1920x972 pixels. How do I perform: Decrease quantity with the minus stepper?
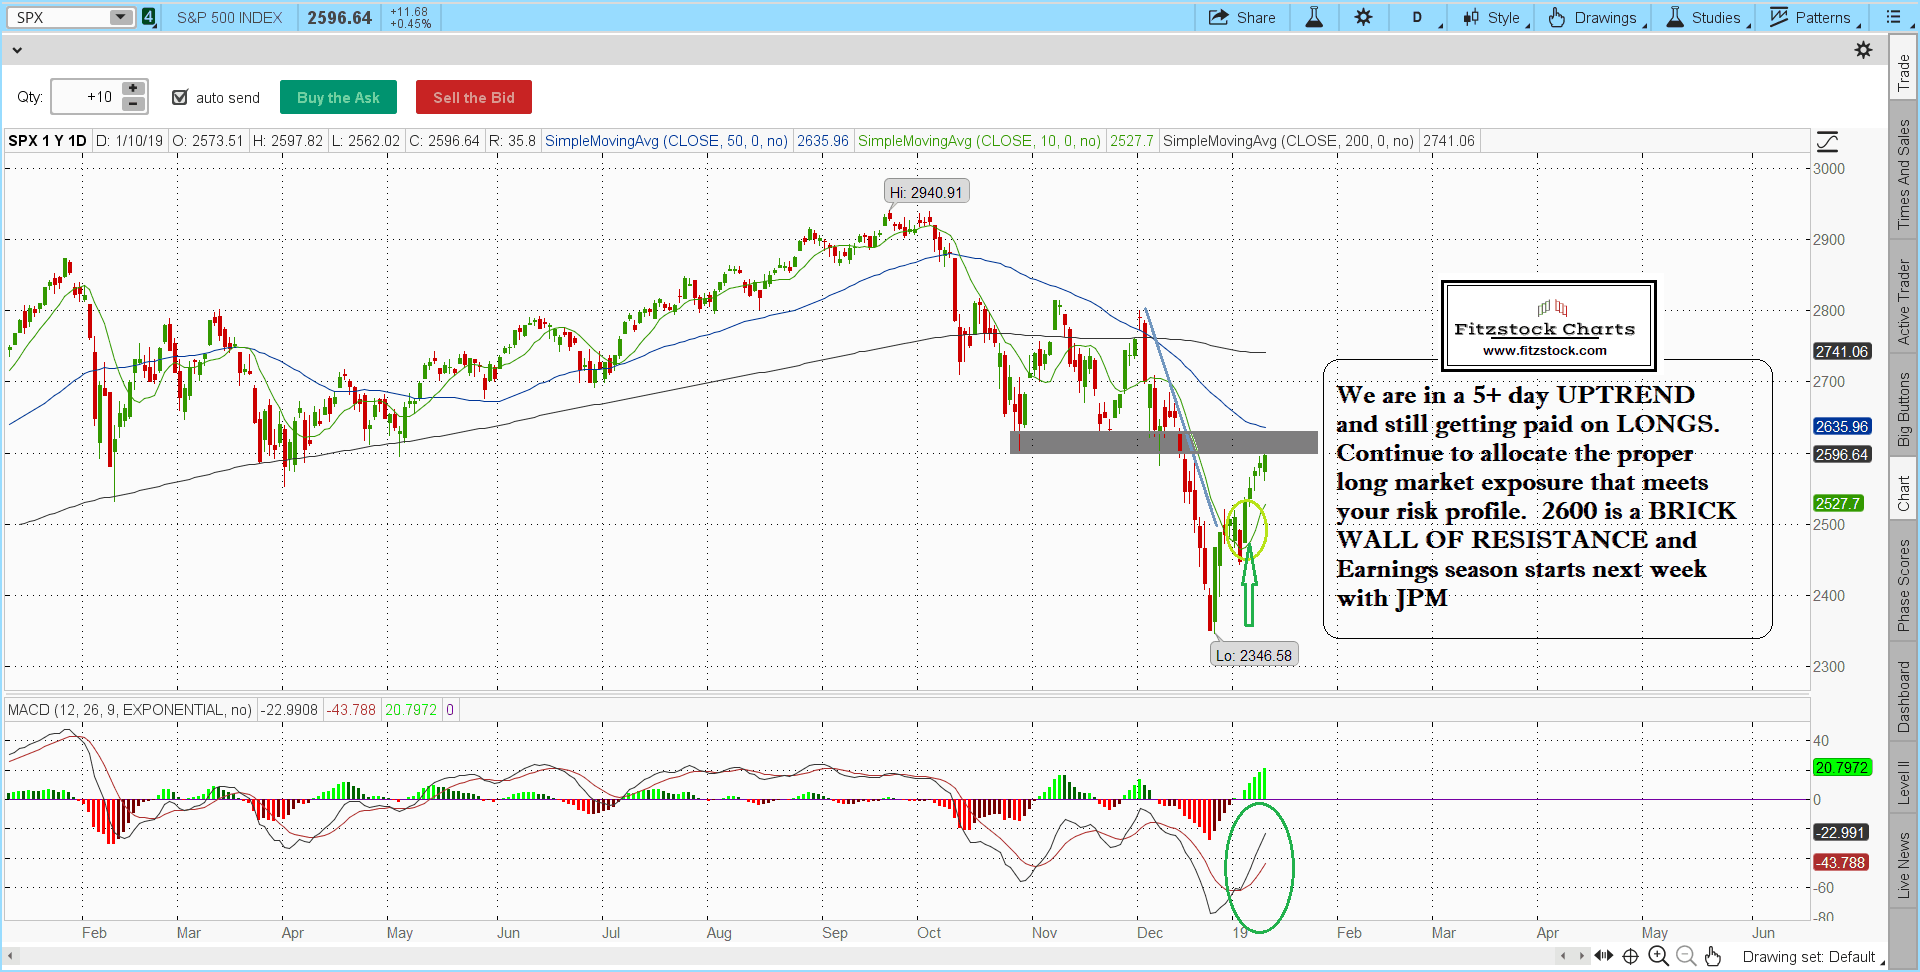(133, 104)
